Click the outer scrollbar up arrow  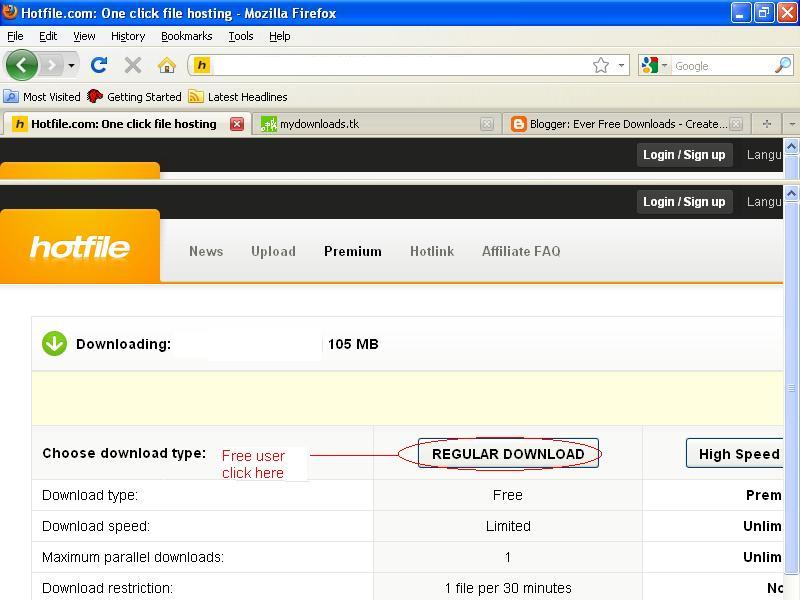pos(792,147)
